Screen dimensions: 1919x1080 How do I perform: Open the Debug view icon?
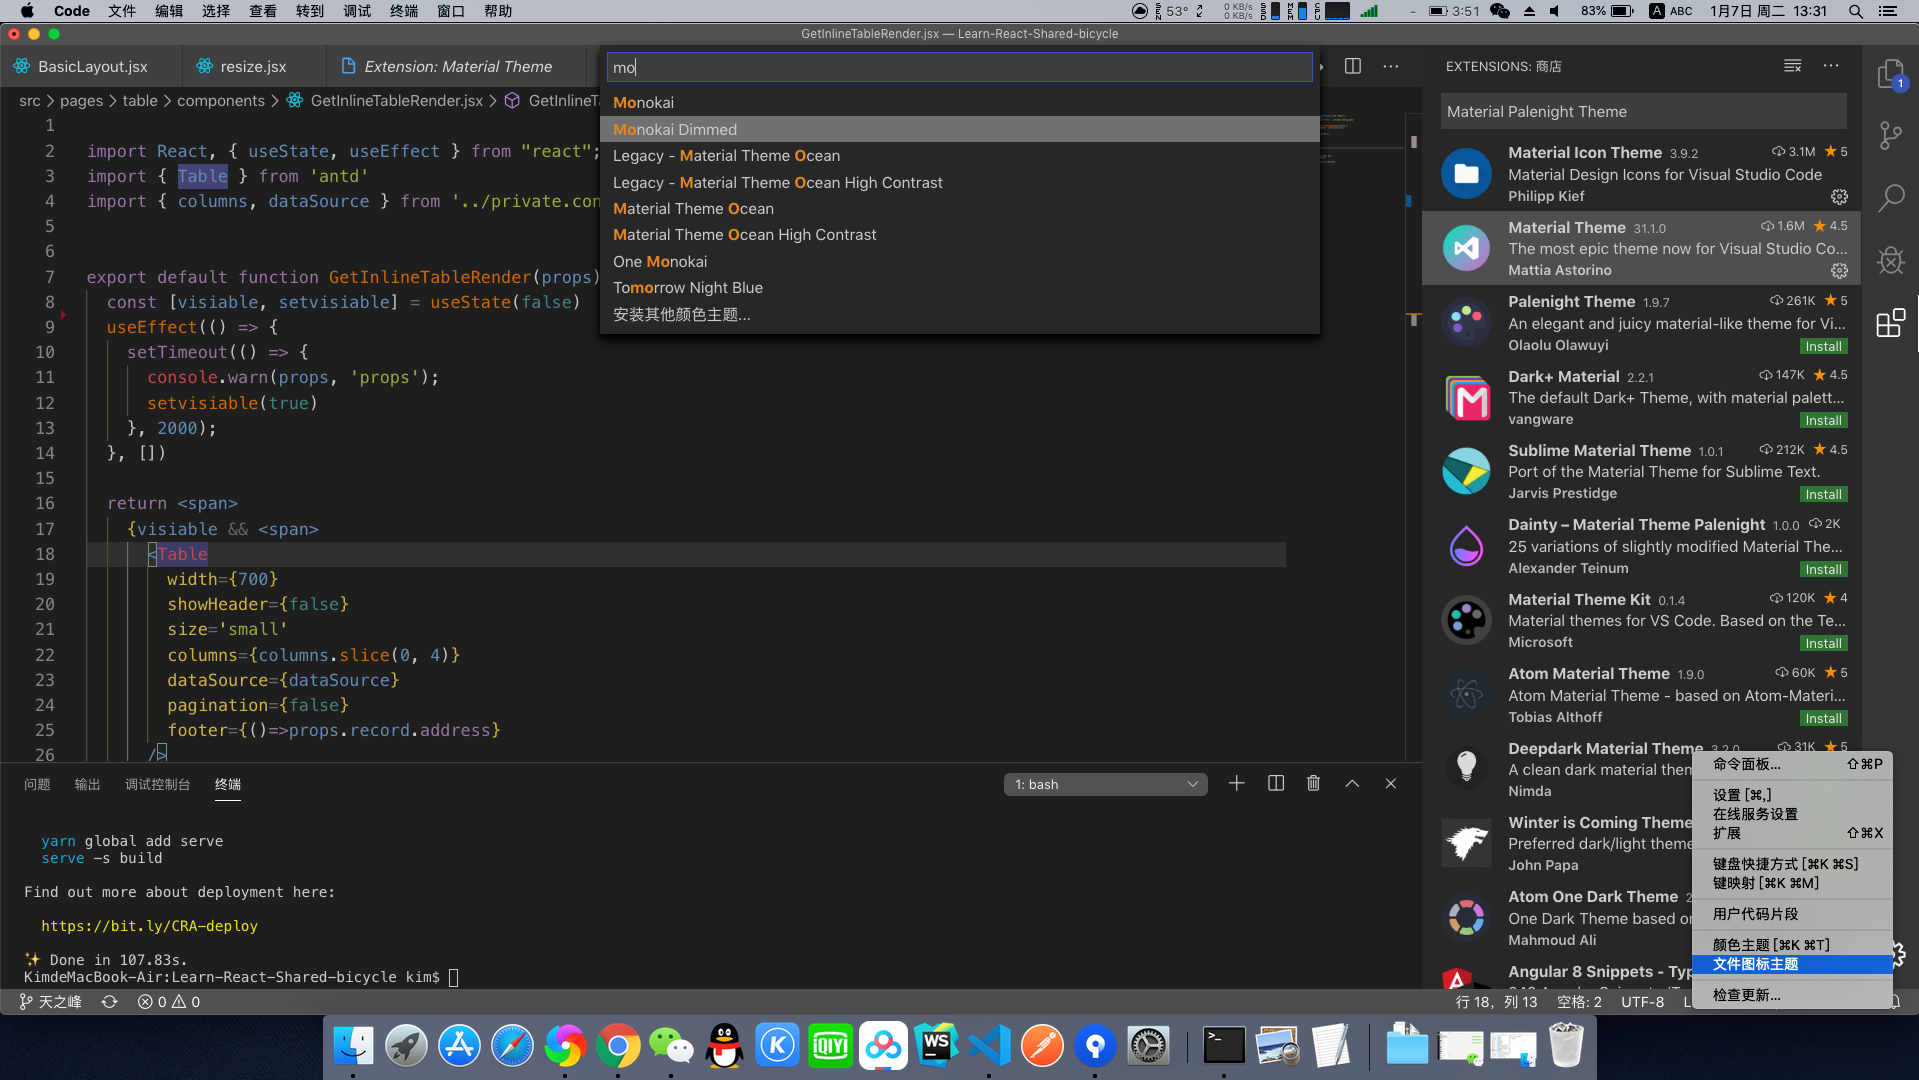[x=1890, y=260]
